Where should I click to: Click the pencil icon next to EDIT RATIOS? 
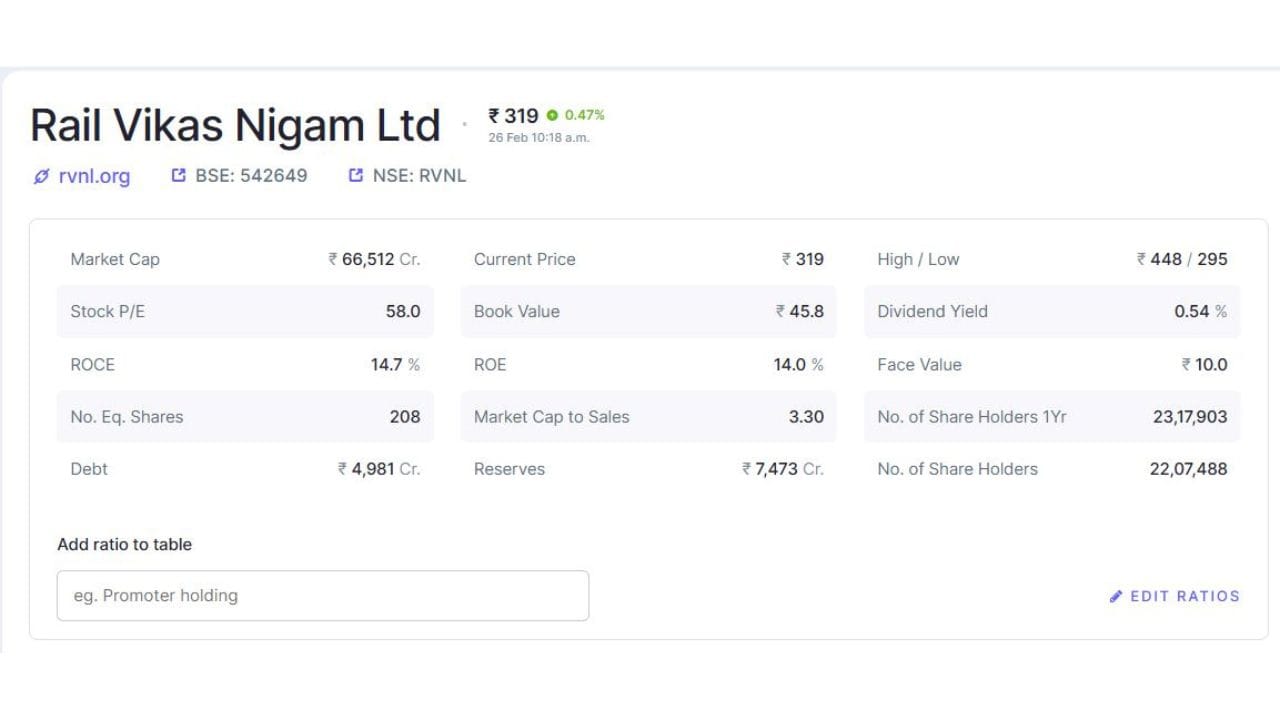[1116, 596]
